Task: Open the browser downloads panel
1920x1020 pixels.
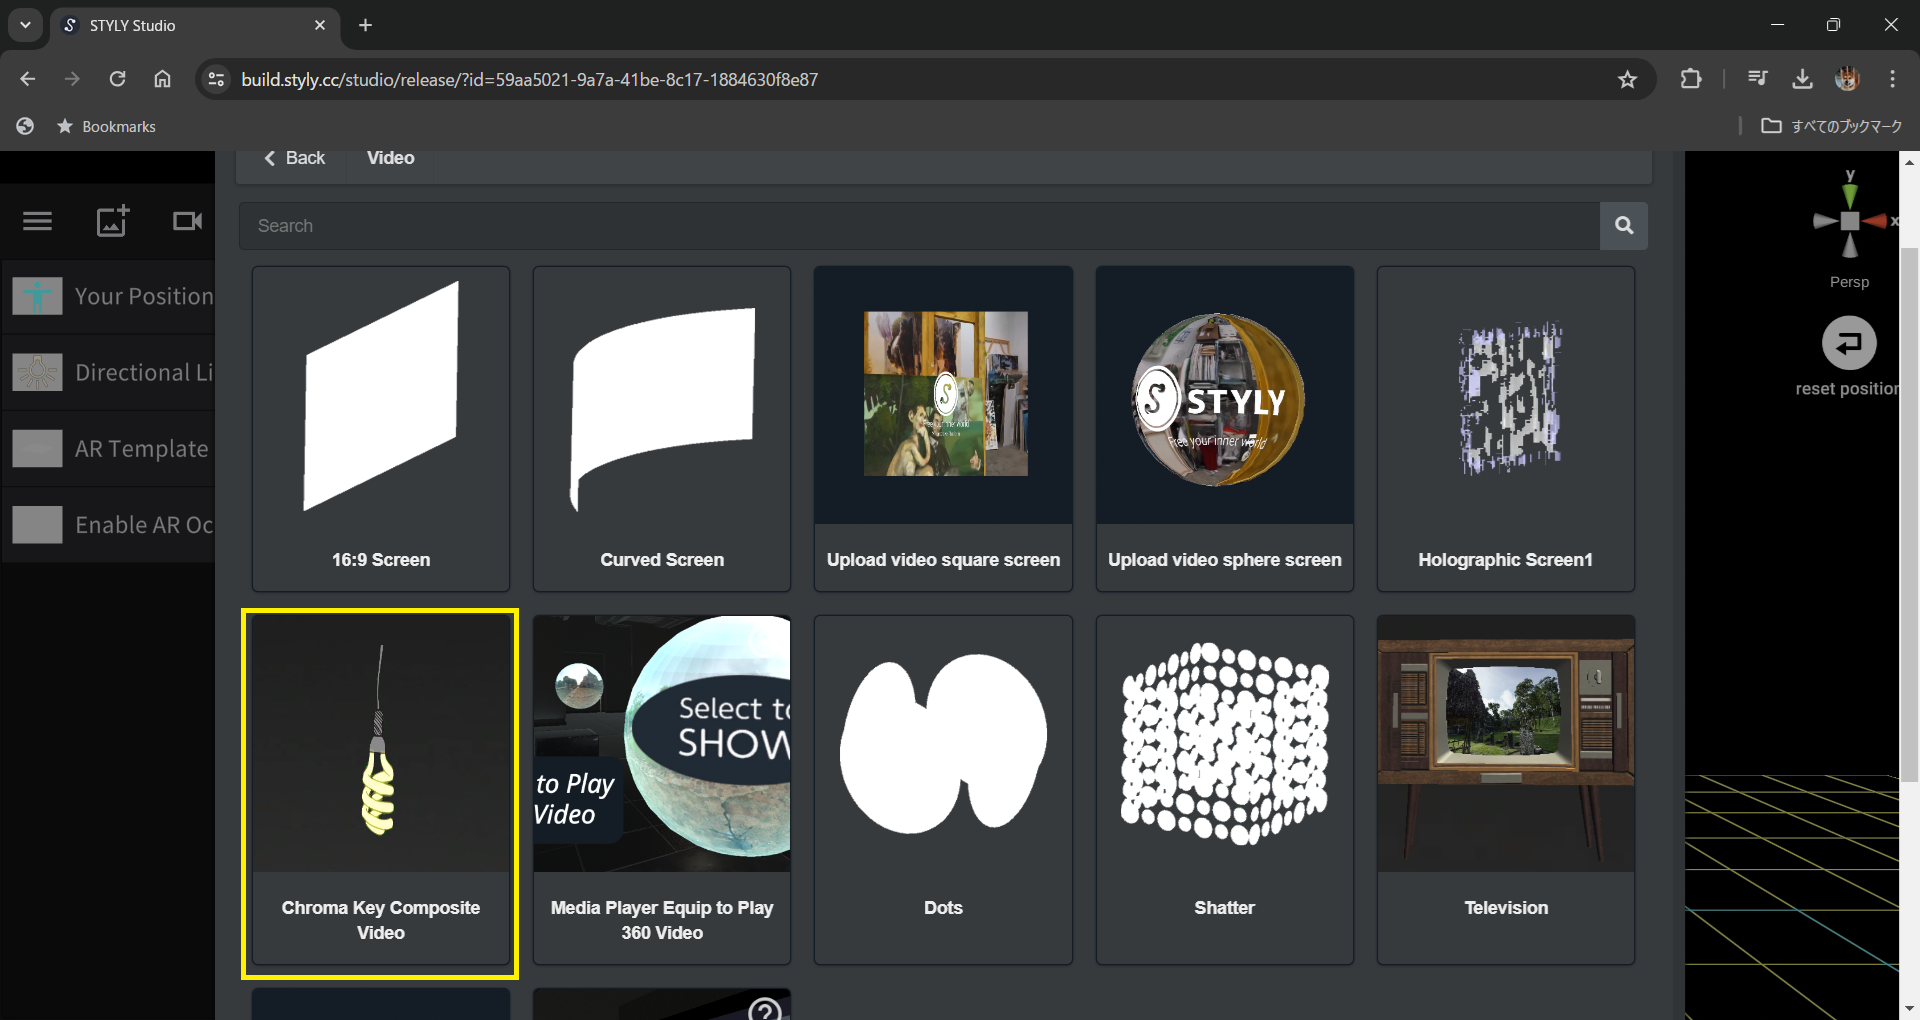Action: 1802,79
